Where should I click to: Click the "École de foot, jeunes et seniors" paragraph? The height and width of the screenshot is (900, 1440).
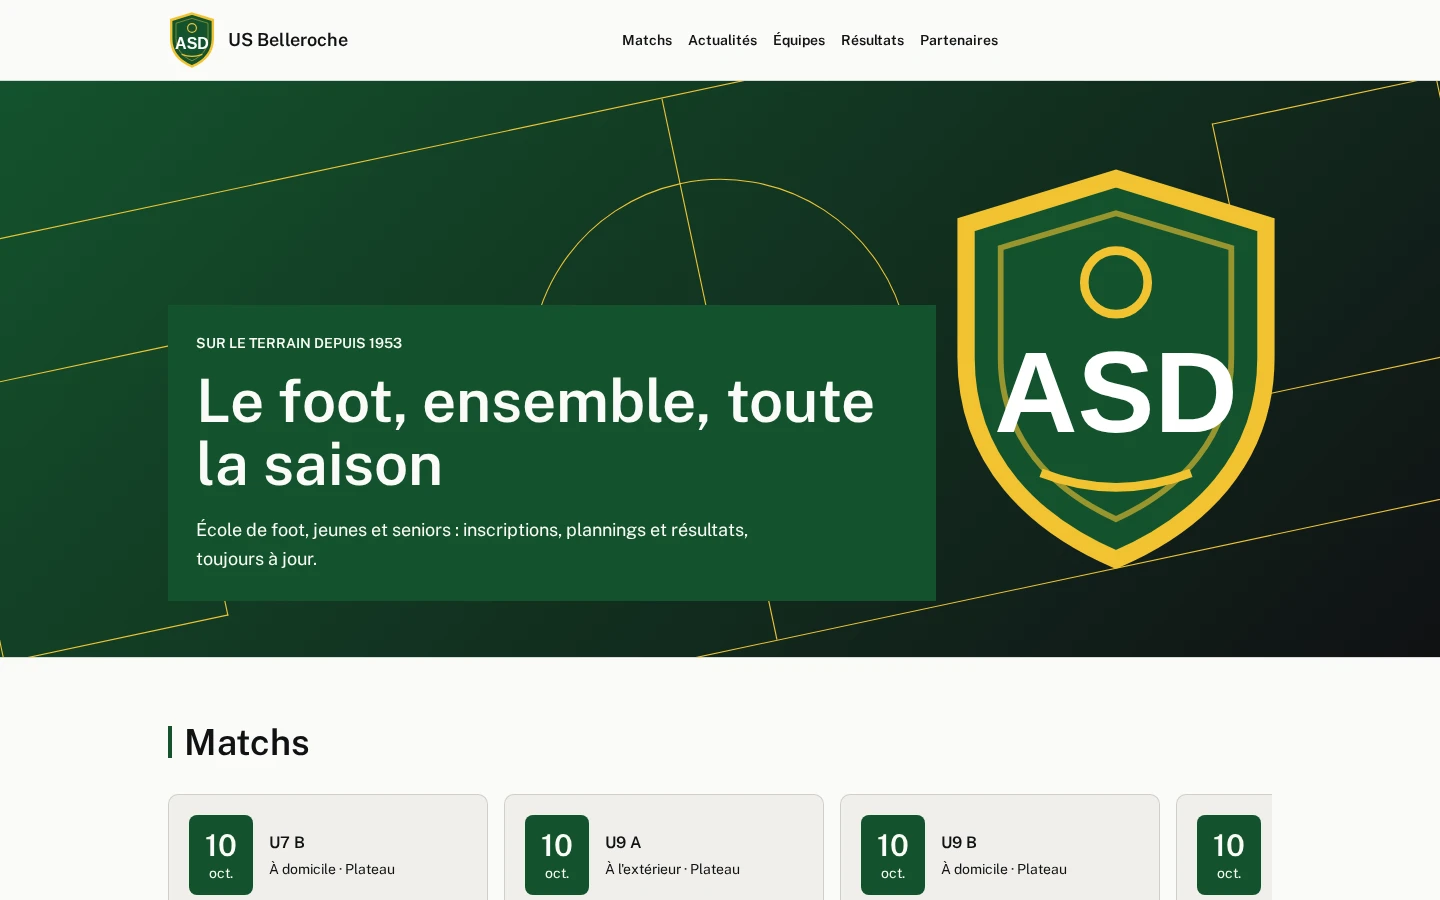(x=472, y=544)
